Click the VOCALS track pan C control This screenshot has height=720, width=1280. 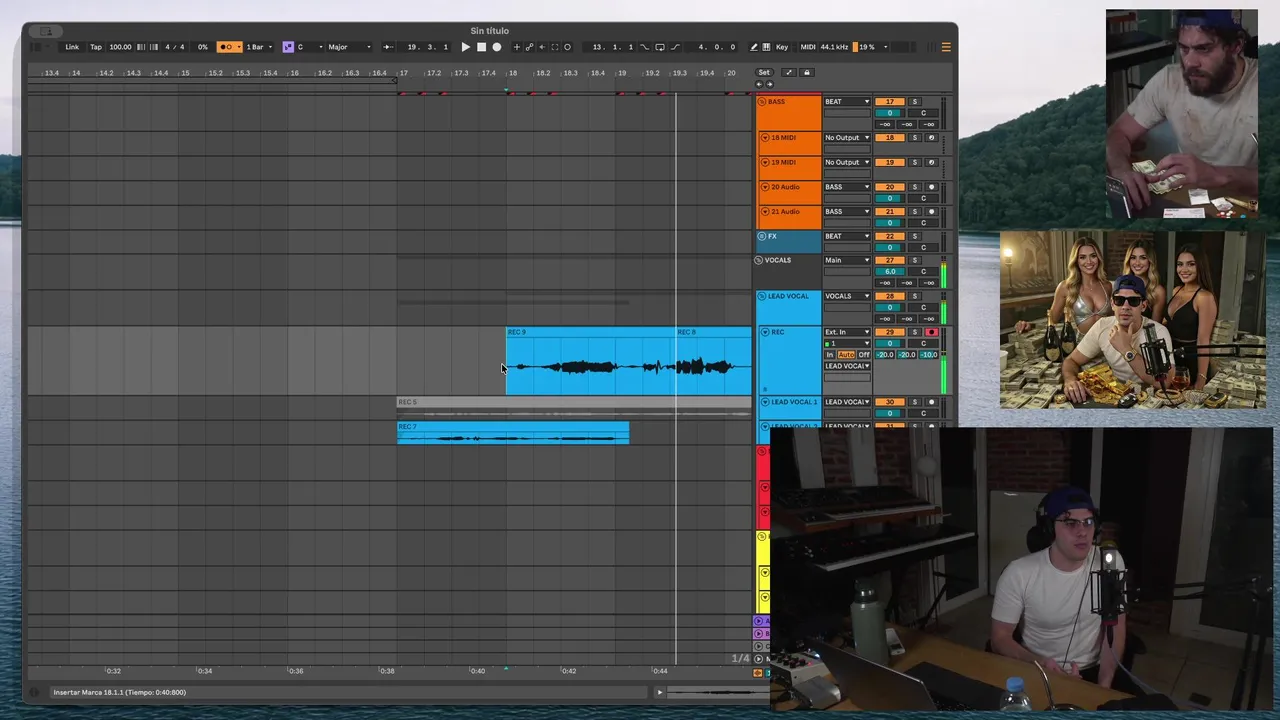(923, 271)
